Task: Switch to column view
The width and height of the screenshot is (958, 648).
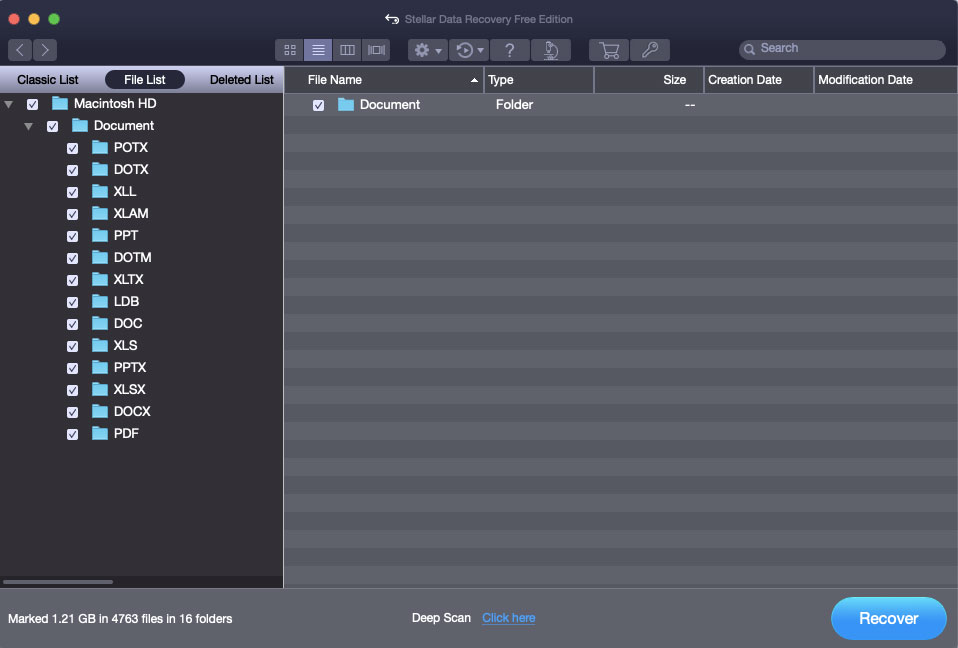Action: pyautogui.click(x=347, y=50)
